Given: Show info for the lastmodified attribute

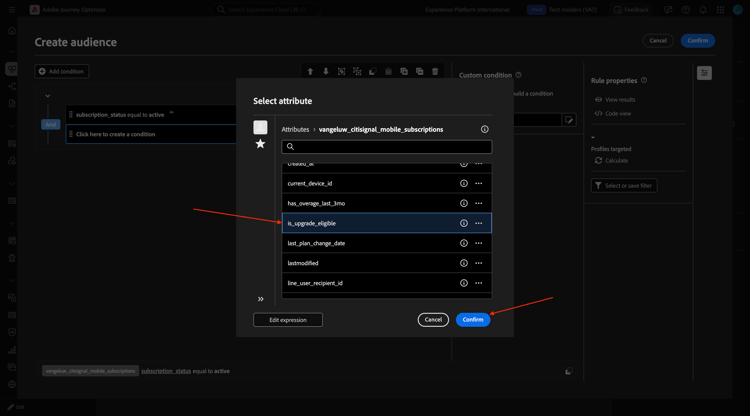Looking at the screenshot, I should coord(463,263).
